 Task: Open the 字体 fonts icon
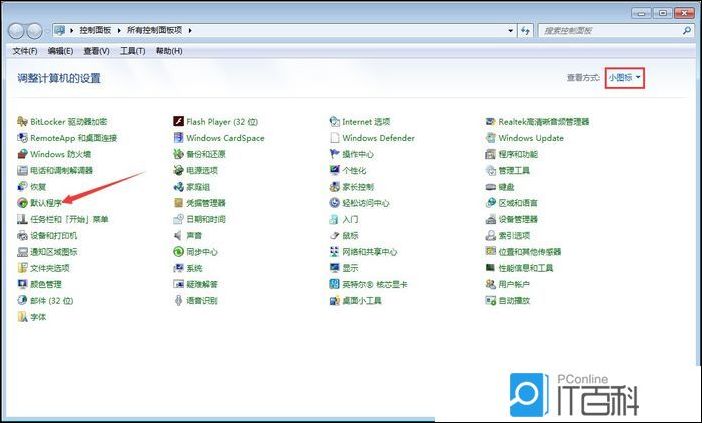tap(22, 316)
